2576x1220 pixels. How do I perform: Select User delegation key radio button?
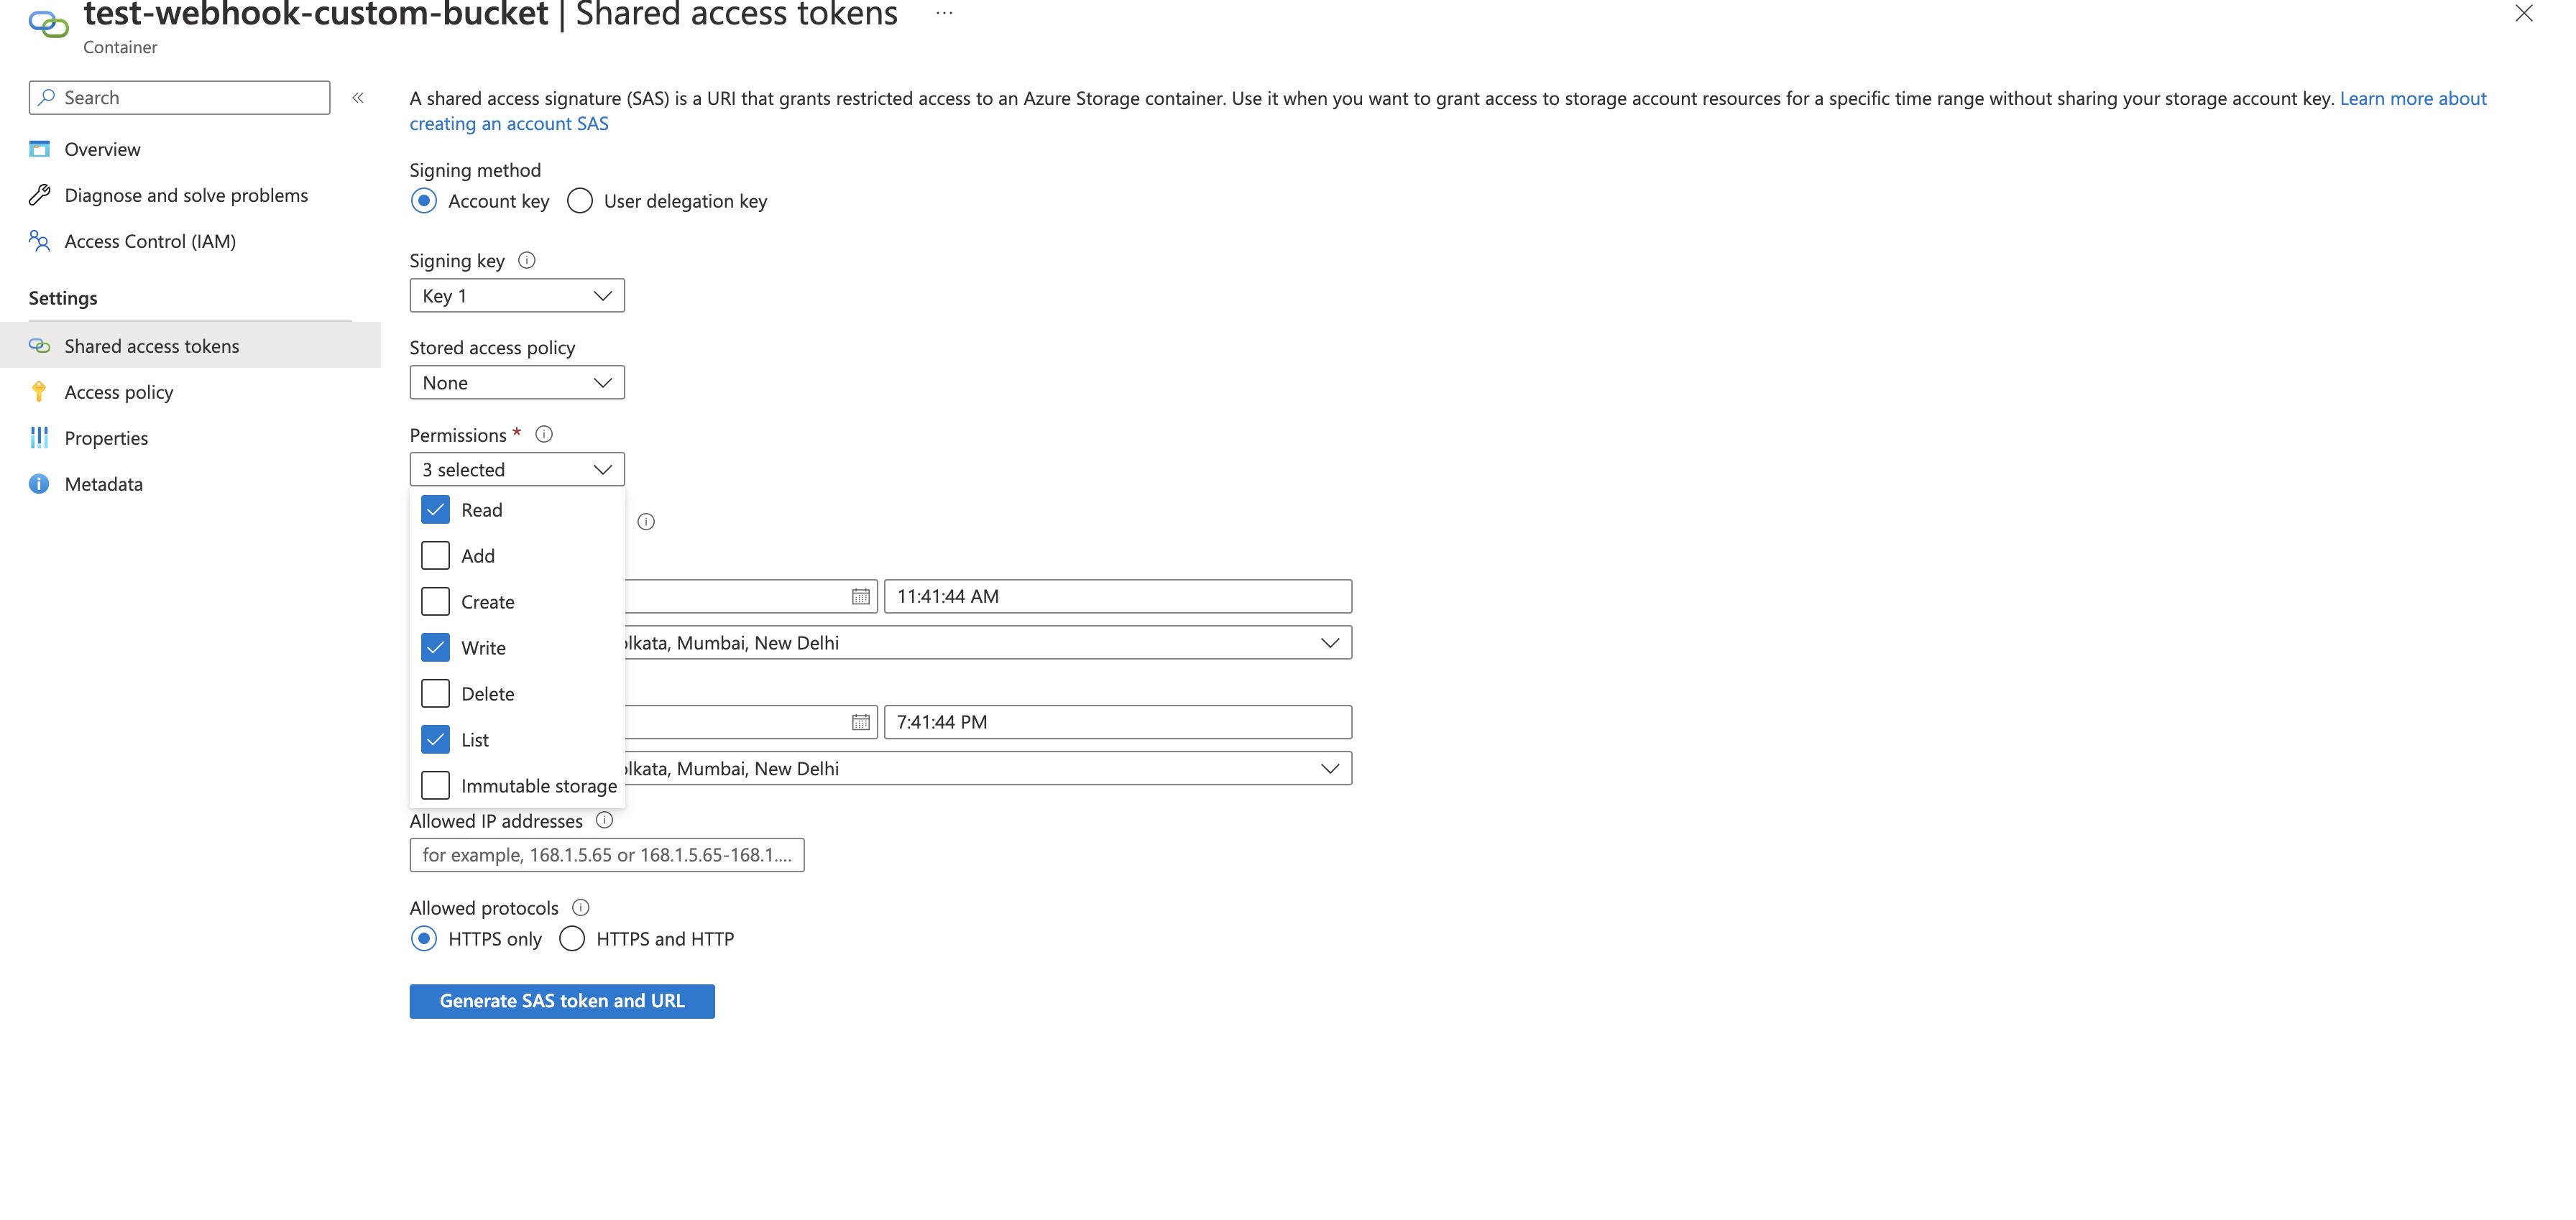(x=580, y=200)
